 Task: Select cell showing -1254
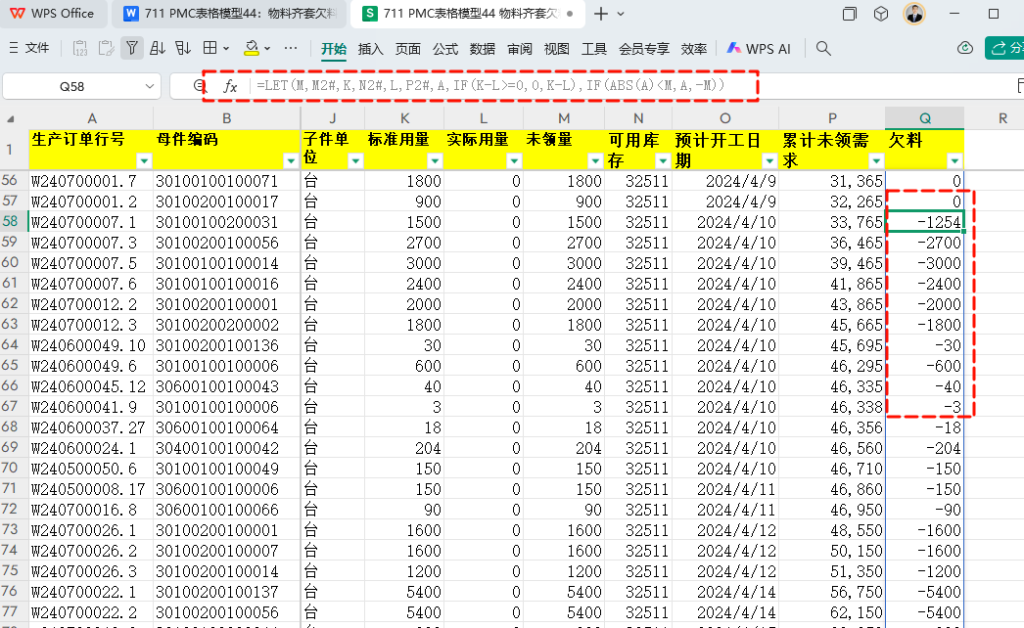(x=925, y=222)
